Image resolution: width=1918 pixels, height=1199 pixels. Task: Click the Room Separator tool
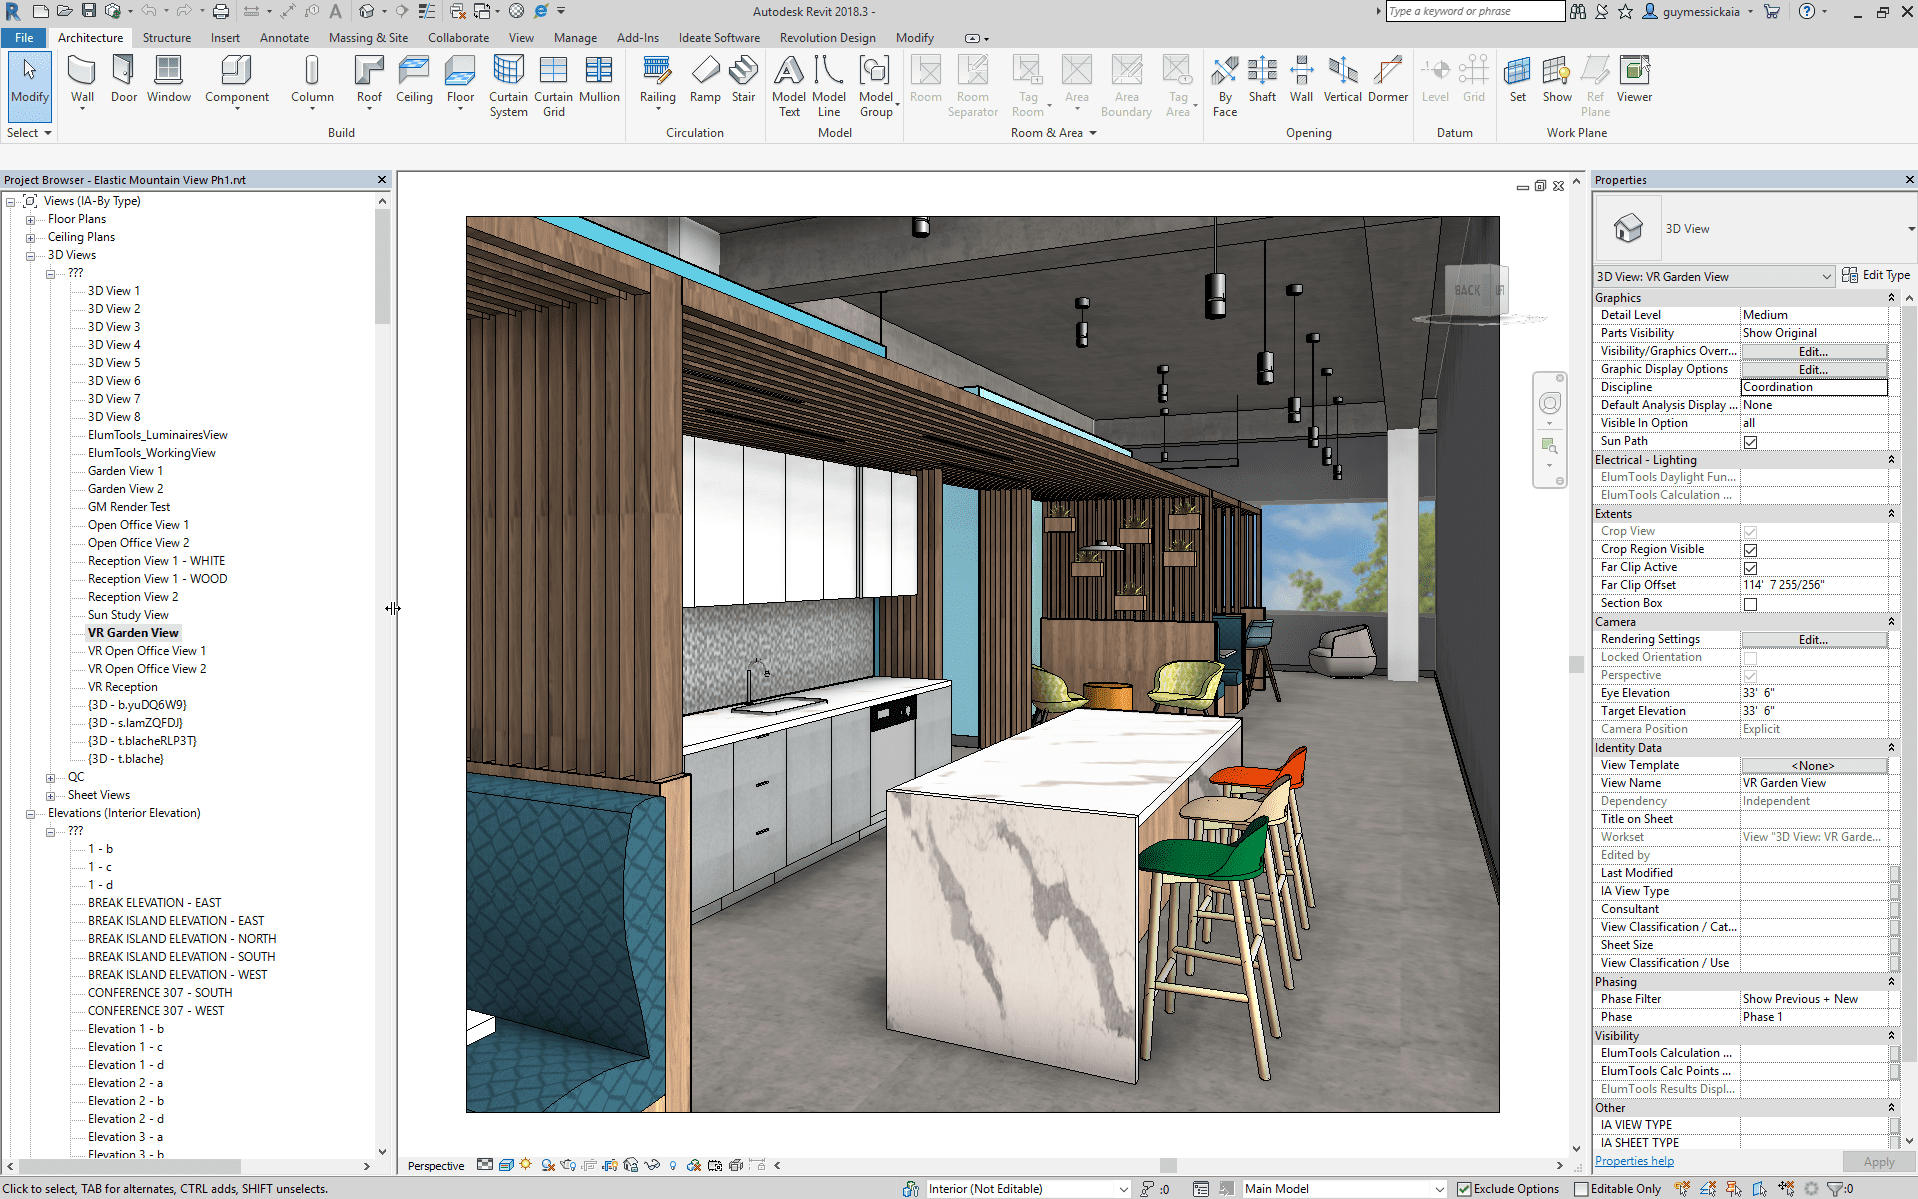[972, 85]
